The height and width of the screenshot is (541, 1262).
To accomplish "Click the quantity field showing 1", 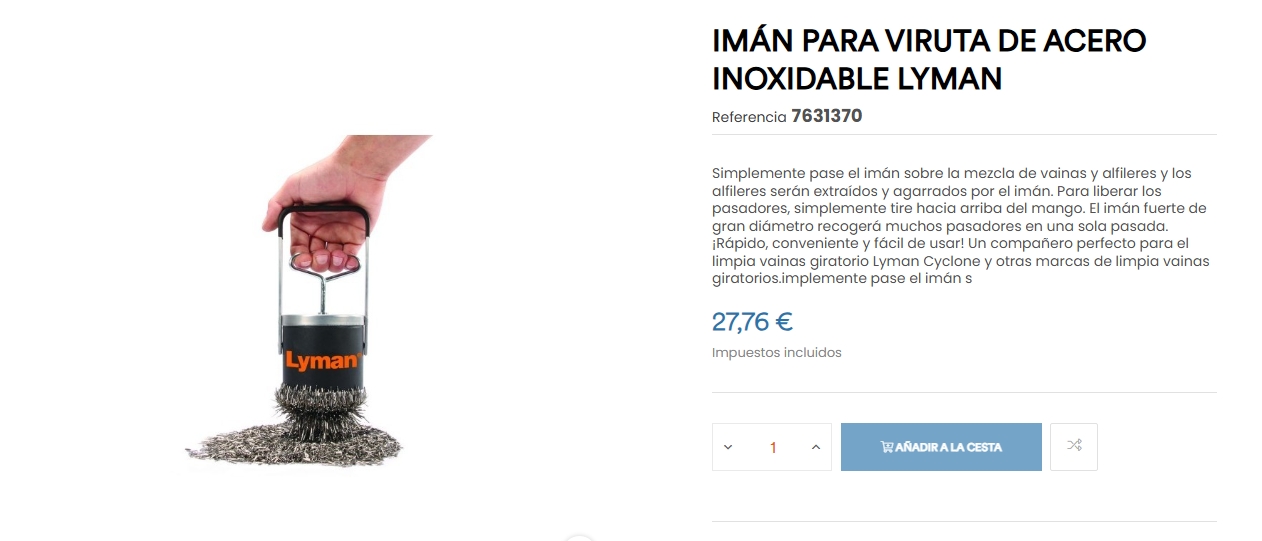I will [772, 447].
